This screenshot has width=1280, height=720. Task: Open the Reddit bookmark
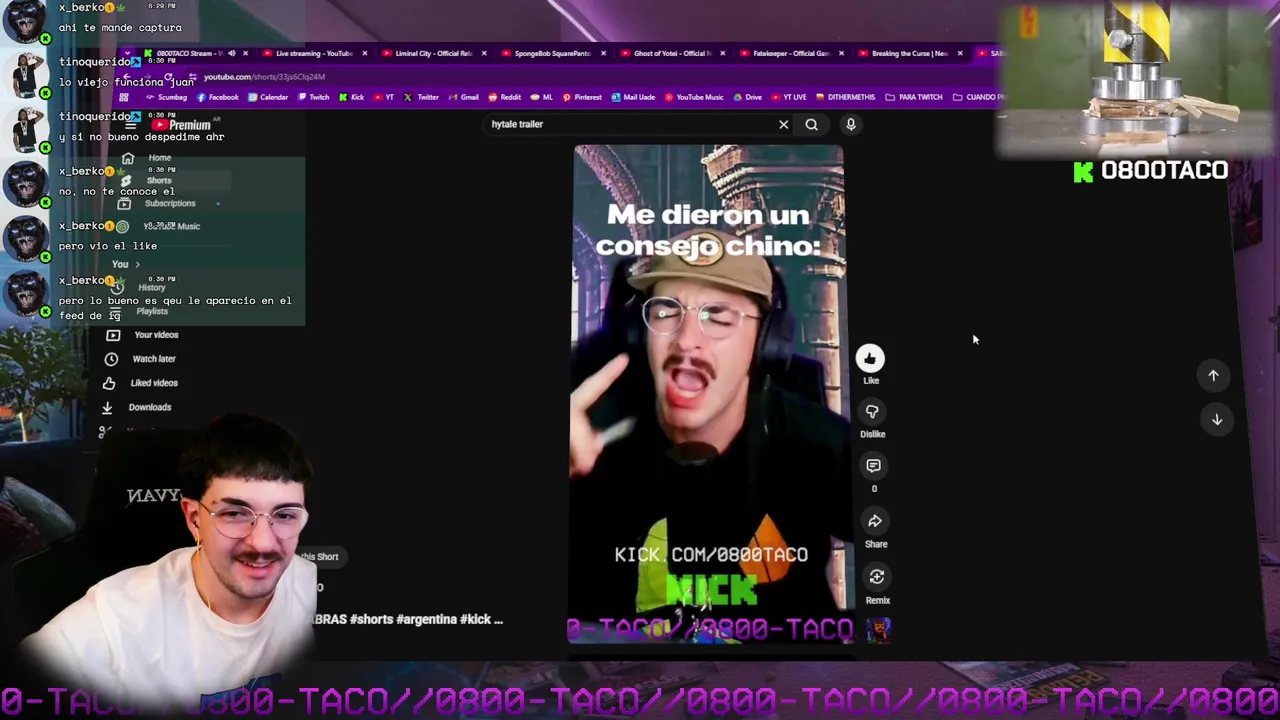(505, 97)
